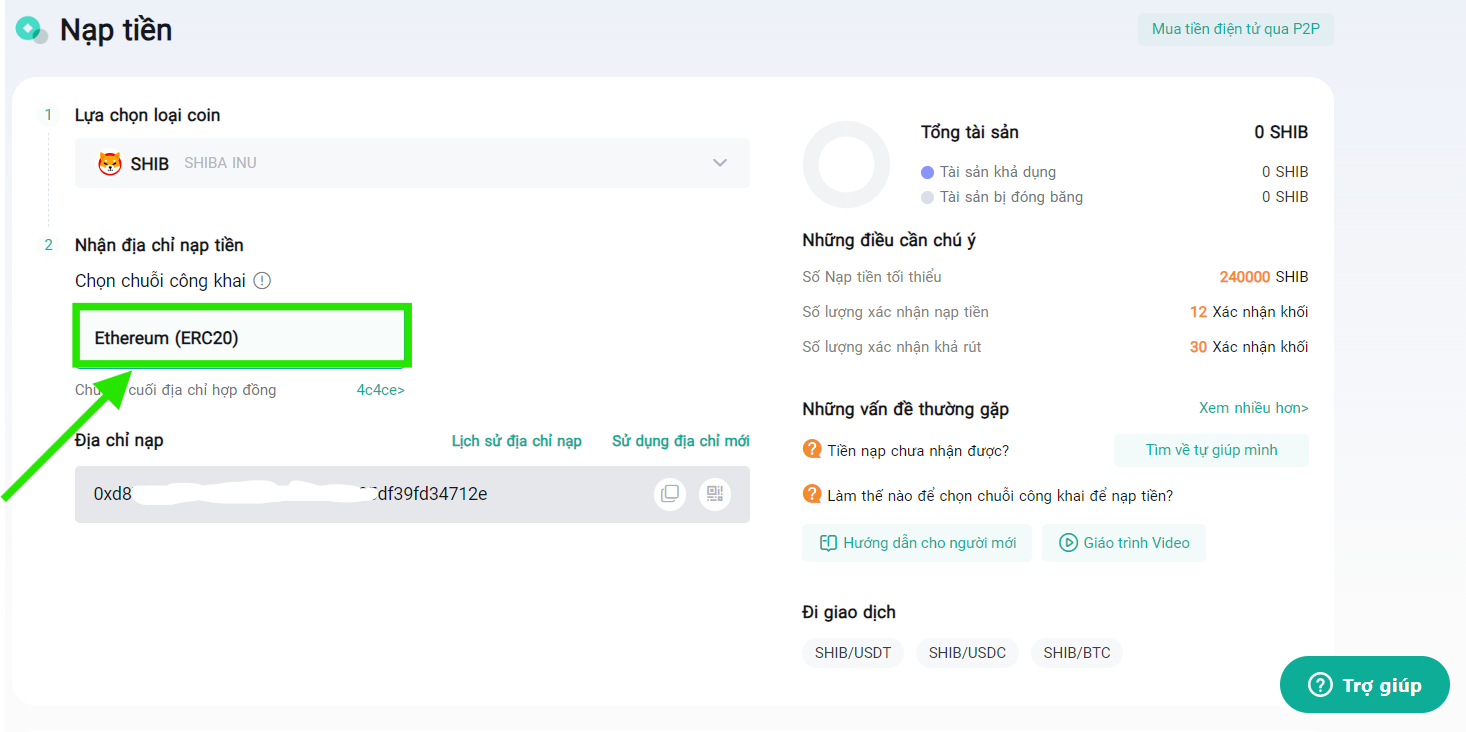The image size is (1466, 732).
Task: Select the SHIB/BTC trading pair
Action: (x=1077, y=653)
